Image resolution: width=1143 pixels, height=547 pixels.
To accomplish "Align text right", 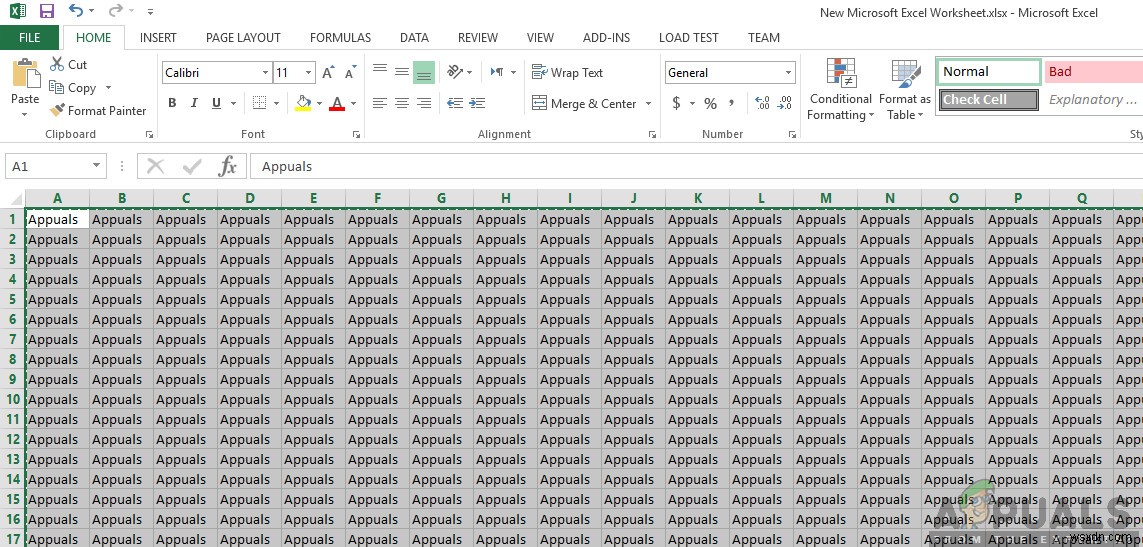I will 424,104.
